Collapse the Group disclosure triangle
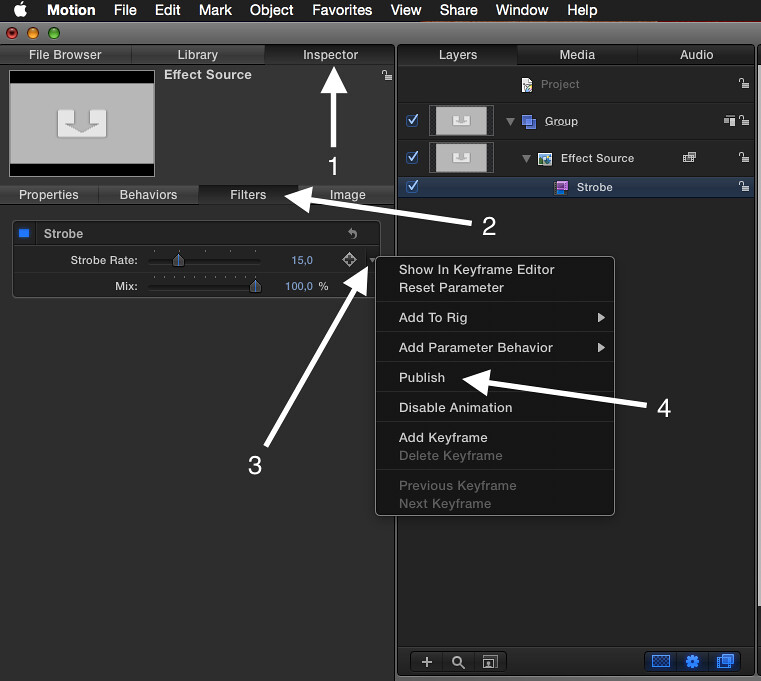Image resolution: width=761 pixels, height=681 pixels. coord(510,121)
